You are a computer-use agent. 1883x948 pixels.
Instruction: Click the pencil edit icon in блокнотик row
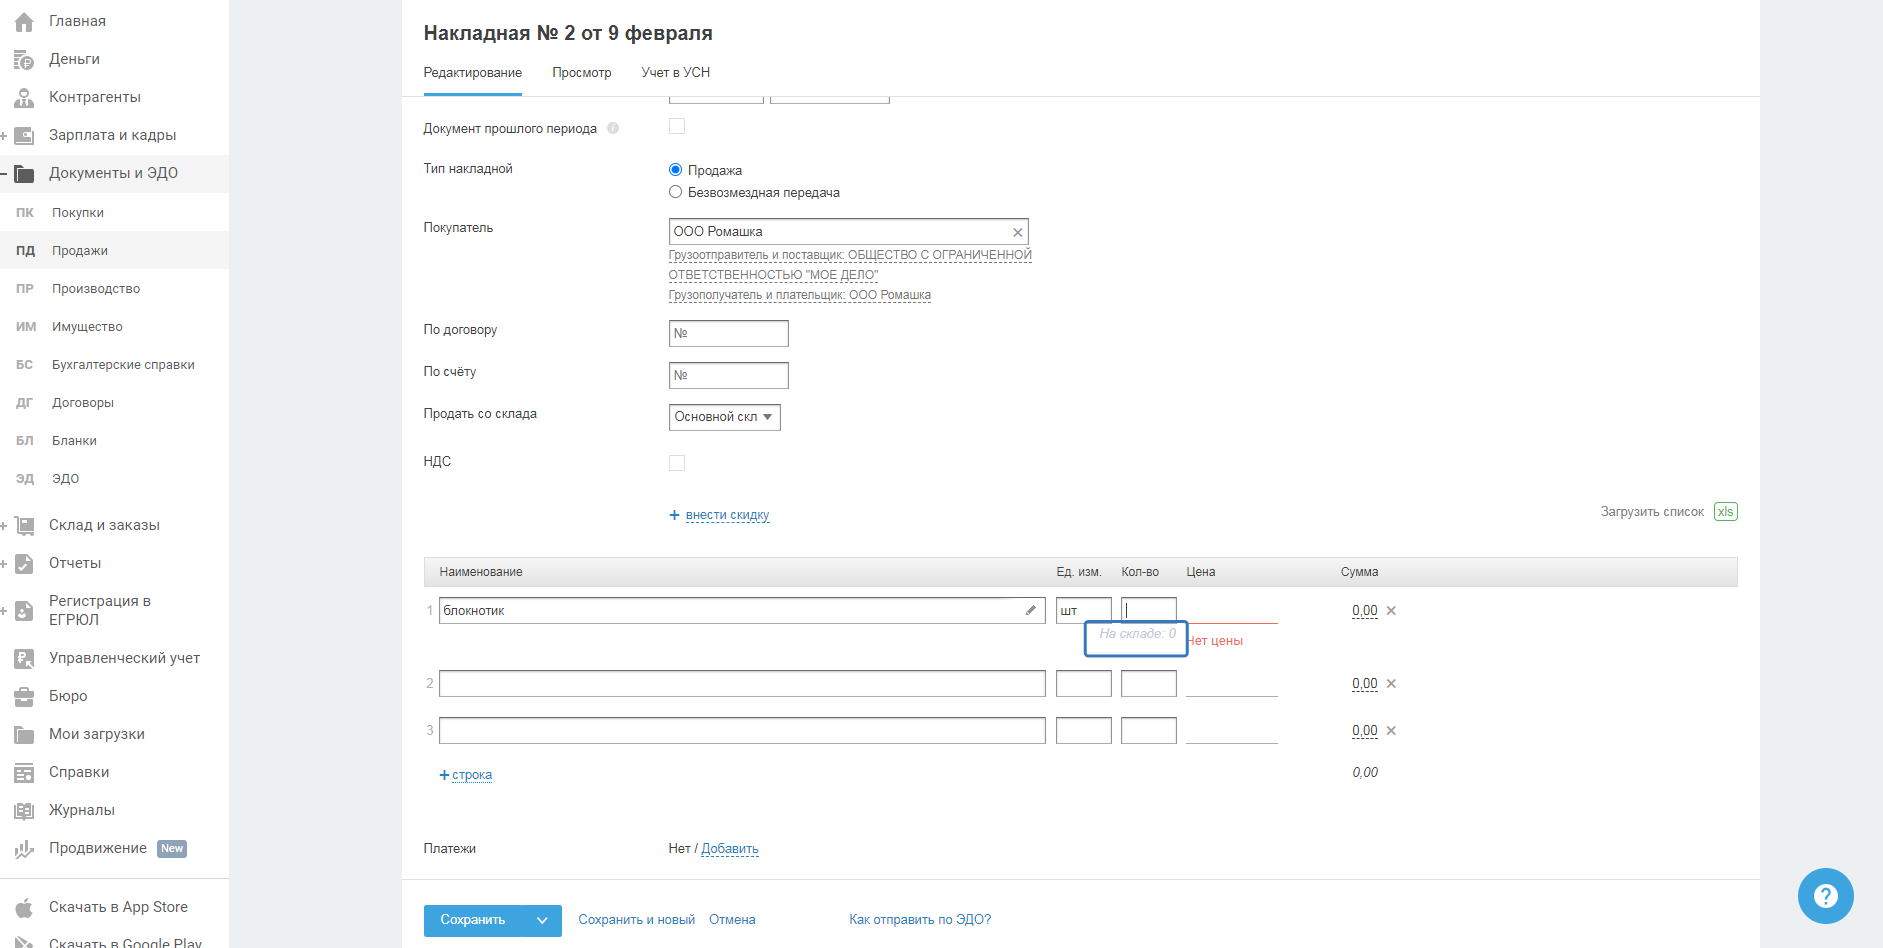tap(1031, 610)
